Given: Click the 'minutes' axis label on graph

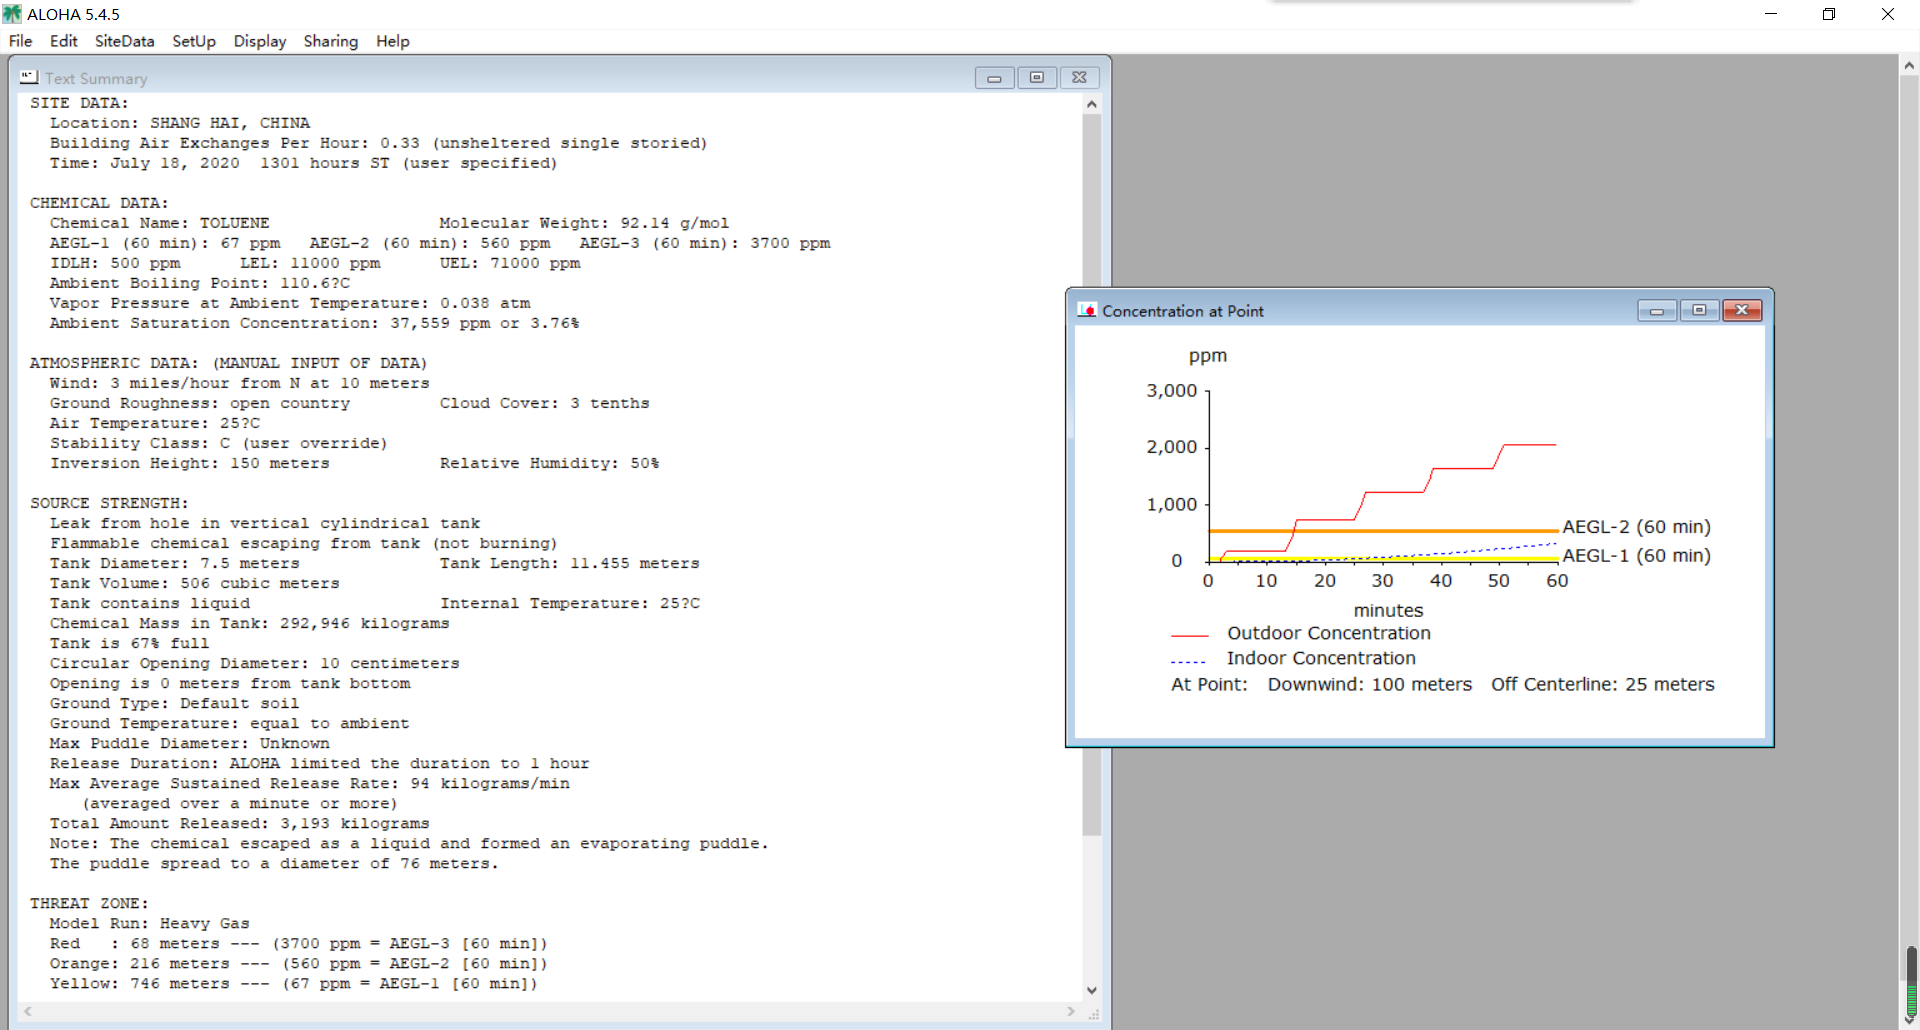Looking at the screenshot, I should [x=1388, y=611].
